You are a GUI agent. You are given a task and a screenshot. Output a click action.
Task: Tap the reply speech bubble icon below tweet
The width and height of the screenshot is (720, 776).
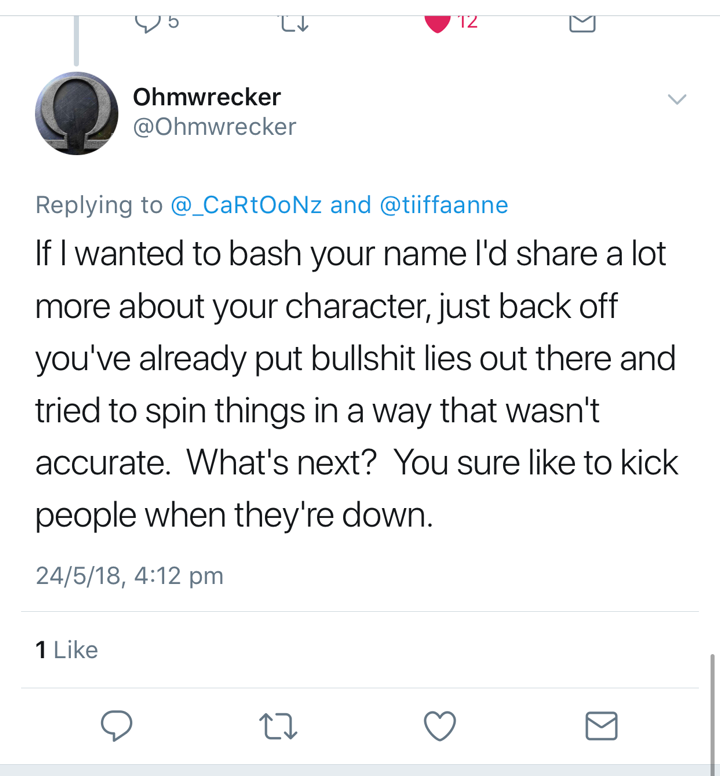click(116, 726)
